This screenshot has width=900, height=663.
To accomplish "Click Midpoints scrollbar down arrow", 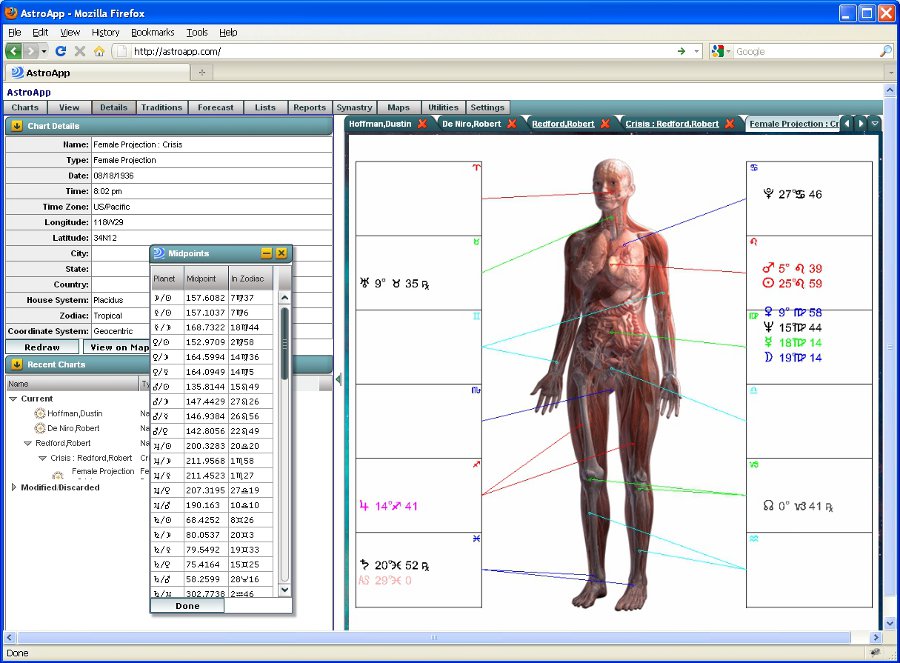I will [284, 590].
